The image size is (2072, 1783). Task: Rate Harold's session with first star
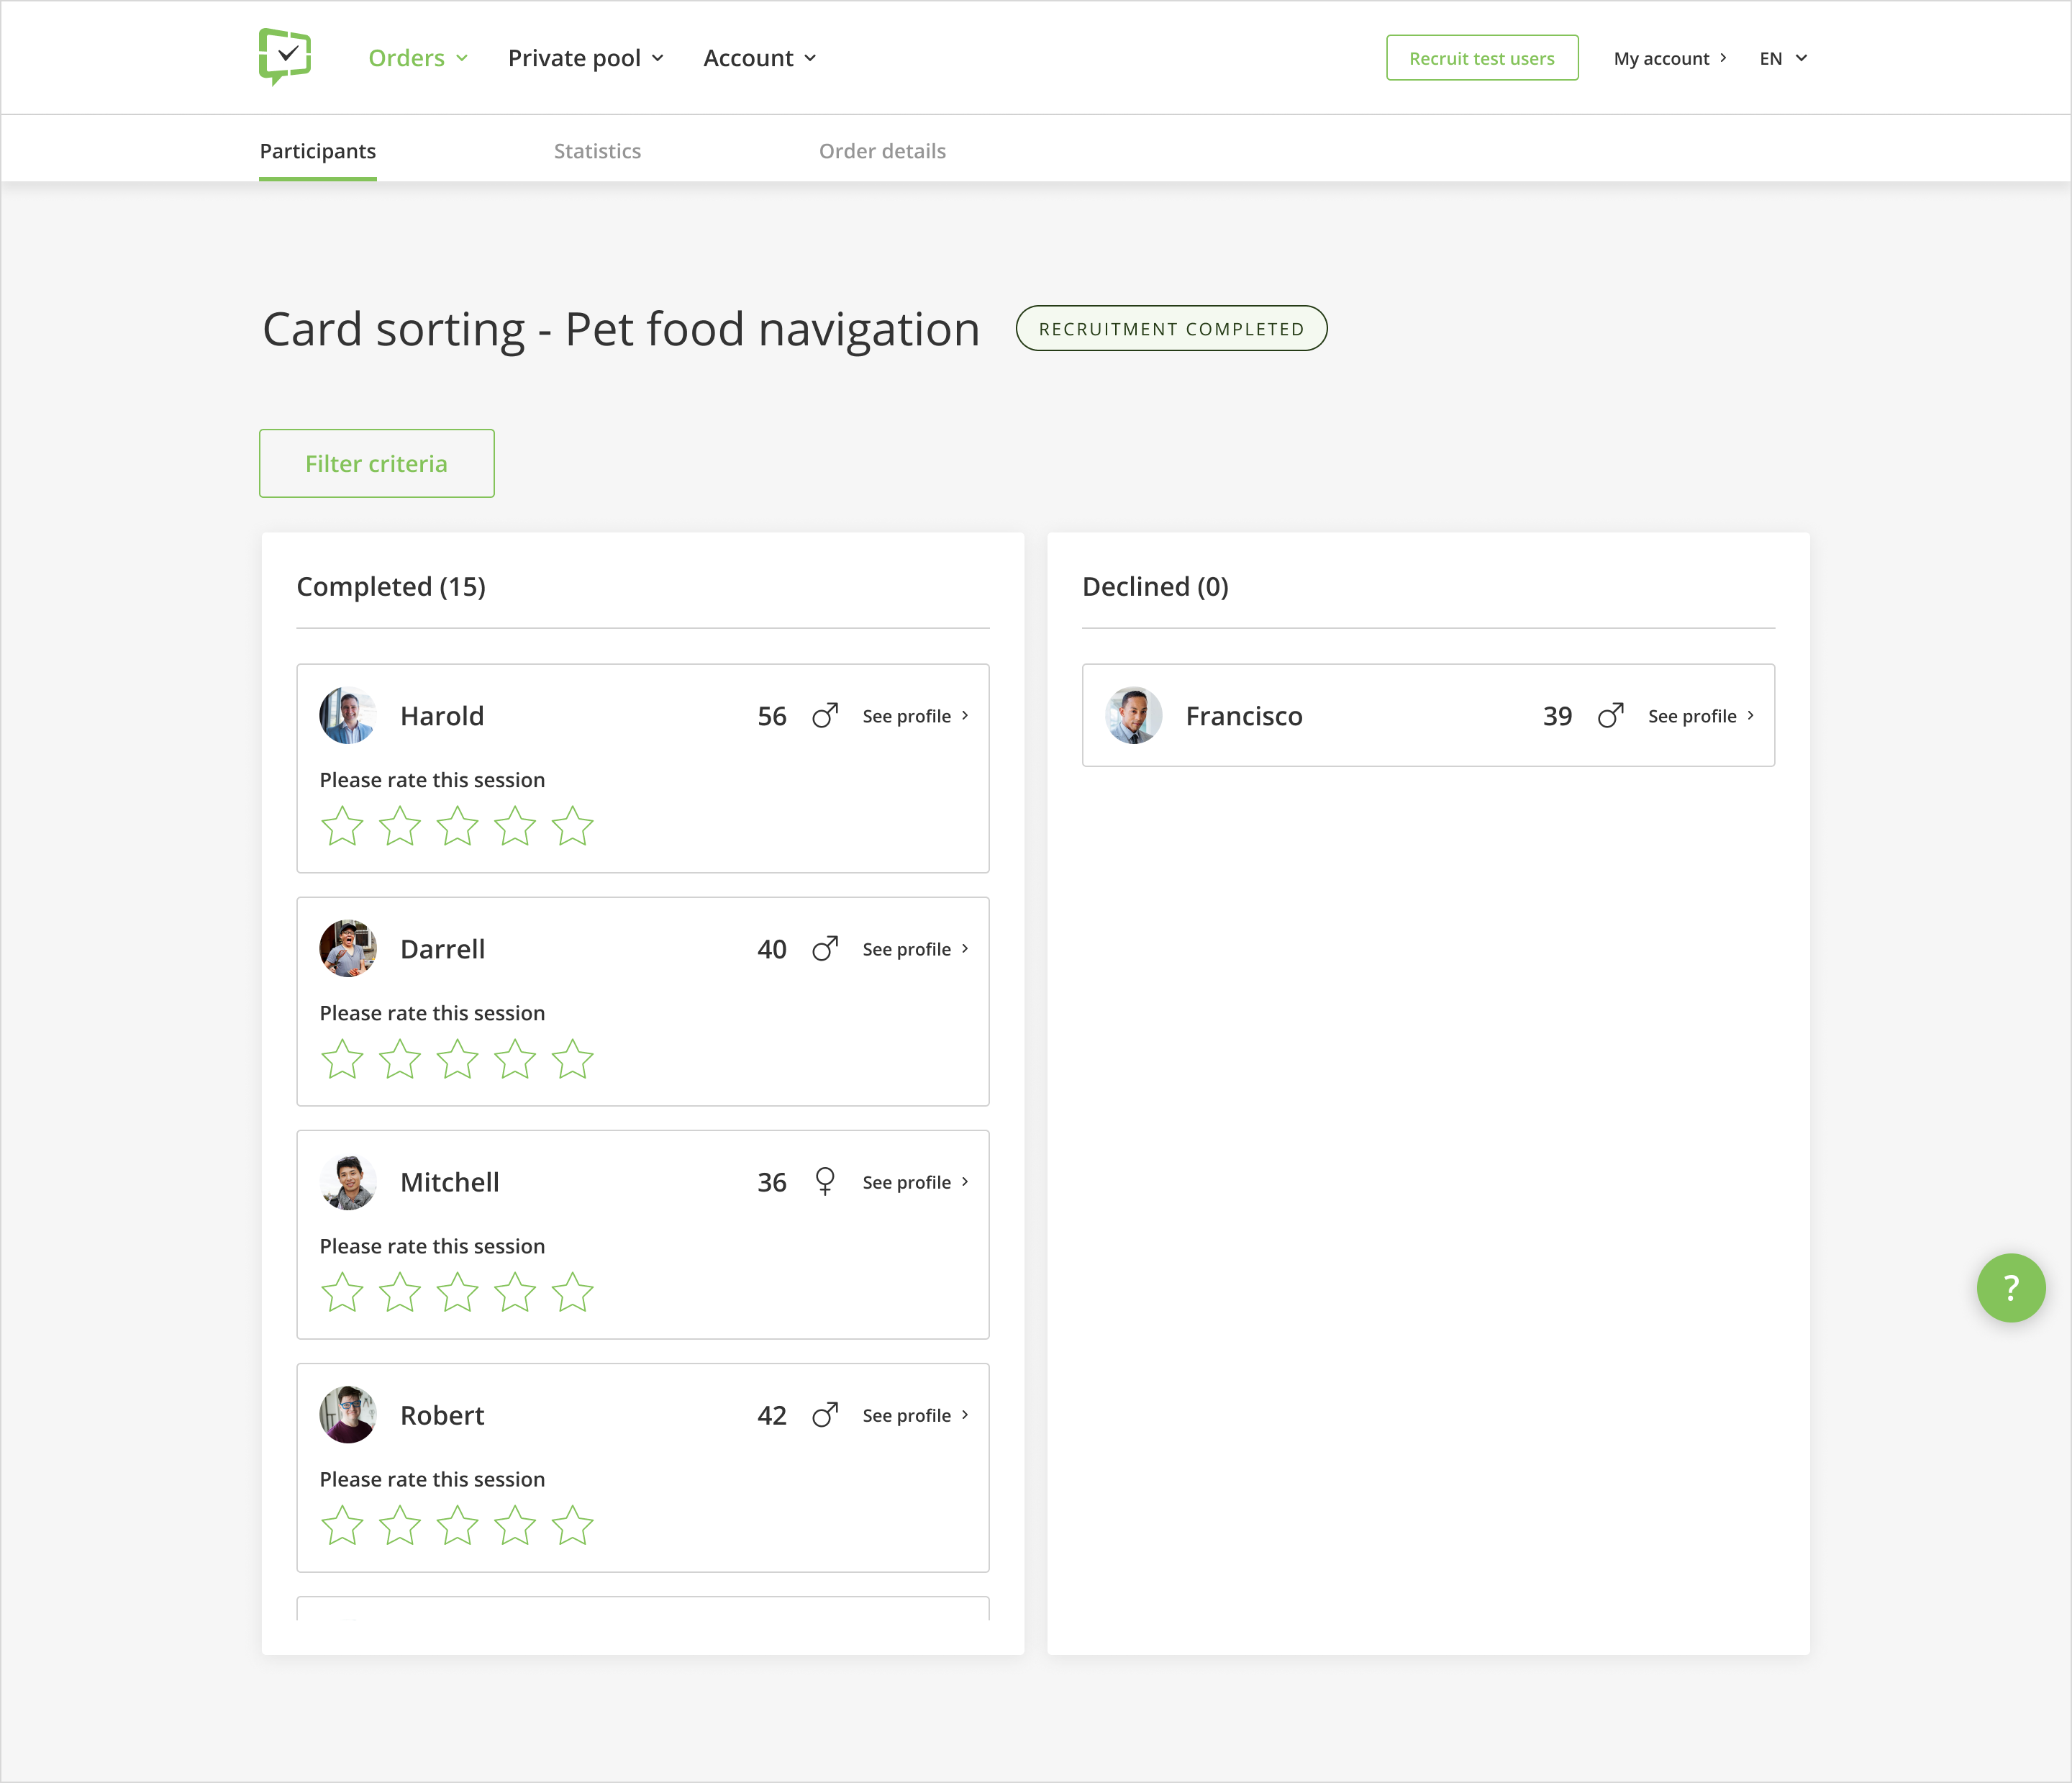pyautogui.click(x=340, y=825)
